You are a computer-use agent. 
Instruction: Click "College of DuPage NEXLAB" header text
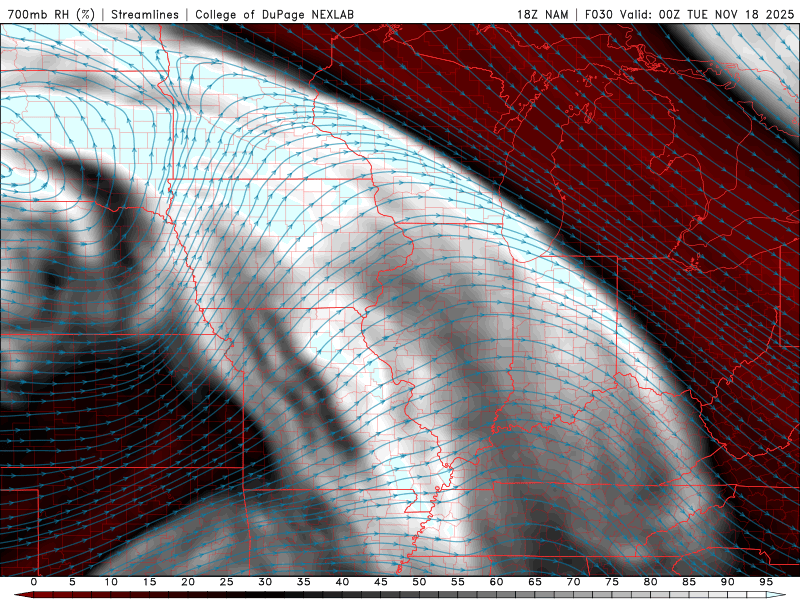tap(274, 14)
